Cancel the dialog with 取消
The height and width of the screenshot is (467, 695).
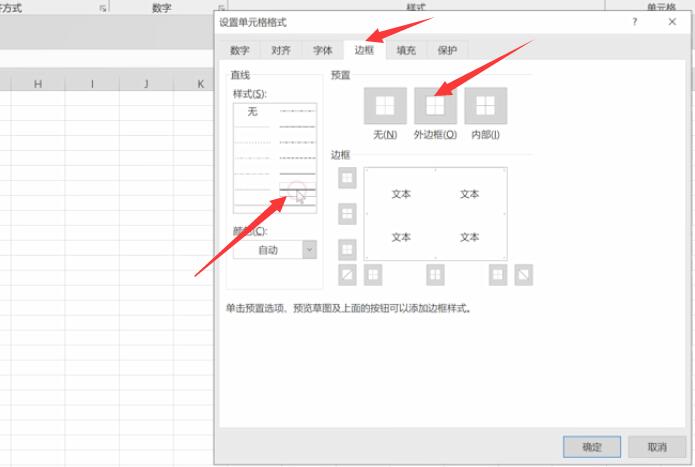657,447
